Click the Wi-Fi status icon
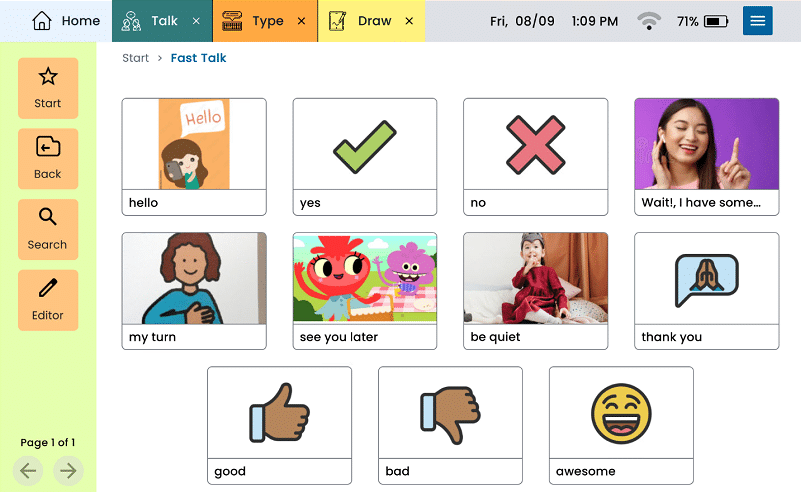Viewport: 801px width, 492px height. (649, 21)
